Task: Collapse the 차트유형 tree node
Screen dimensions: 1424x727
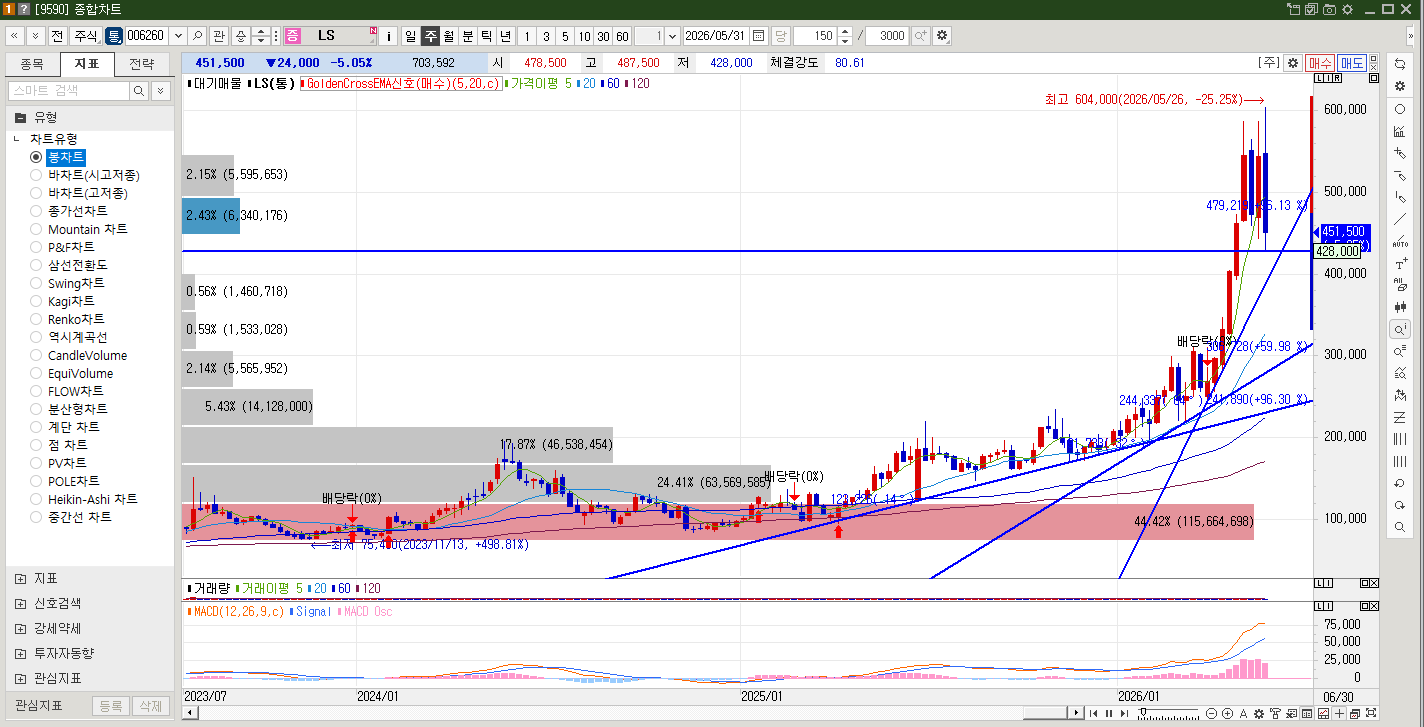Action: [17, 139]
